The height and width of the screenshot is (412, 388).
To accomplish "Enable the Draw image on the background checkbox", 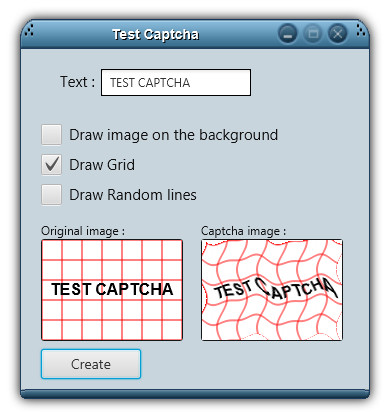I will point(51,135).
